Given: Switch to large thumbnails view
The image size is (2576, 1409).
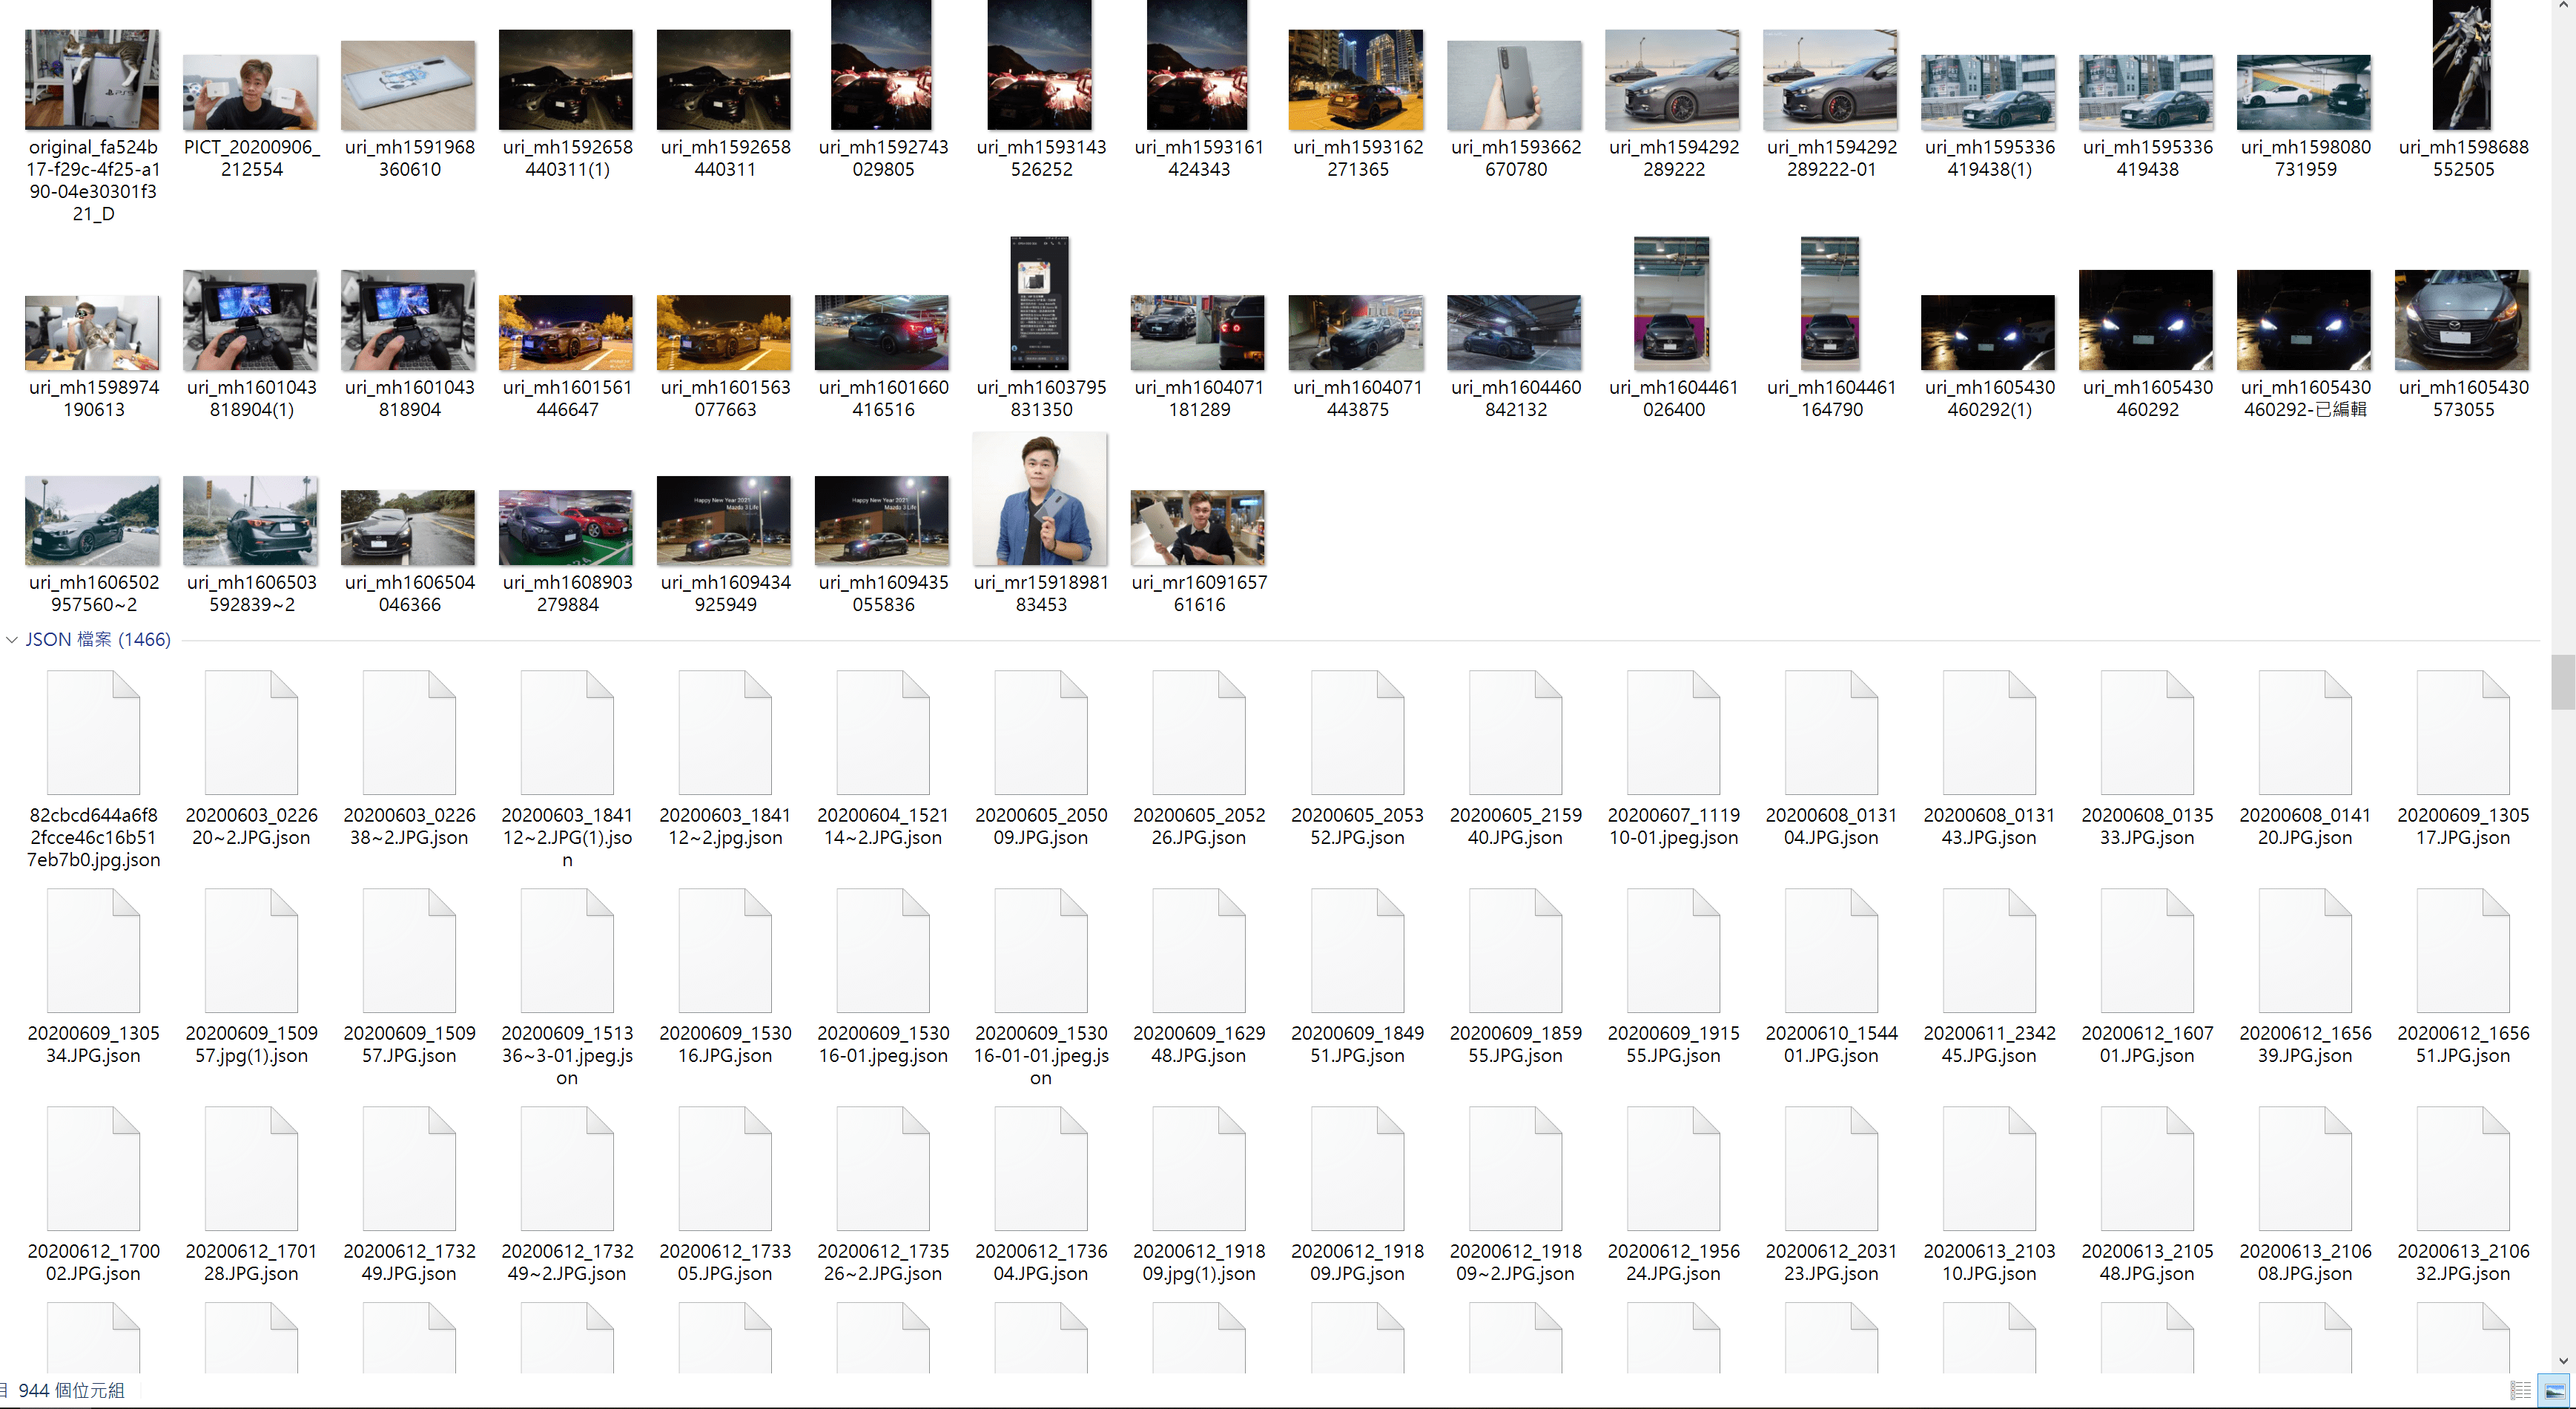Looking at the screenshot, I should [2554, 1390].
